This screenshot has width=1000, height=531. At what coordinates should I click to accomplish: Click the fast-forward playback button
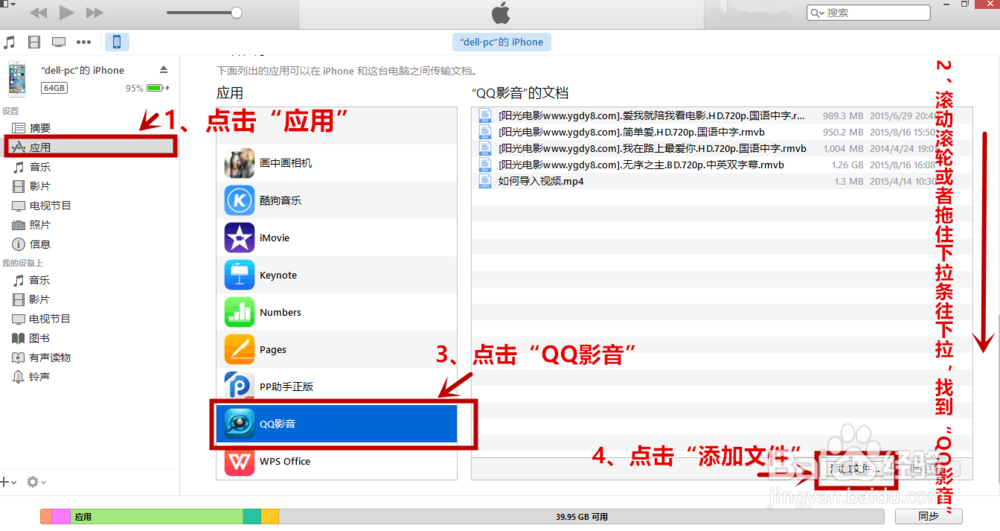pos(94,12)
